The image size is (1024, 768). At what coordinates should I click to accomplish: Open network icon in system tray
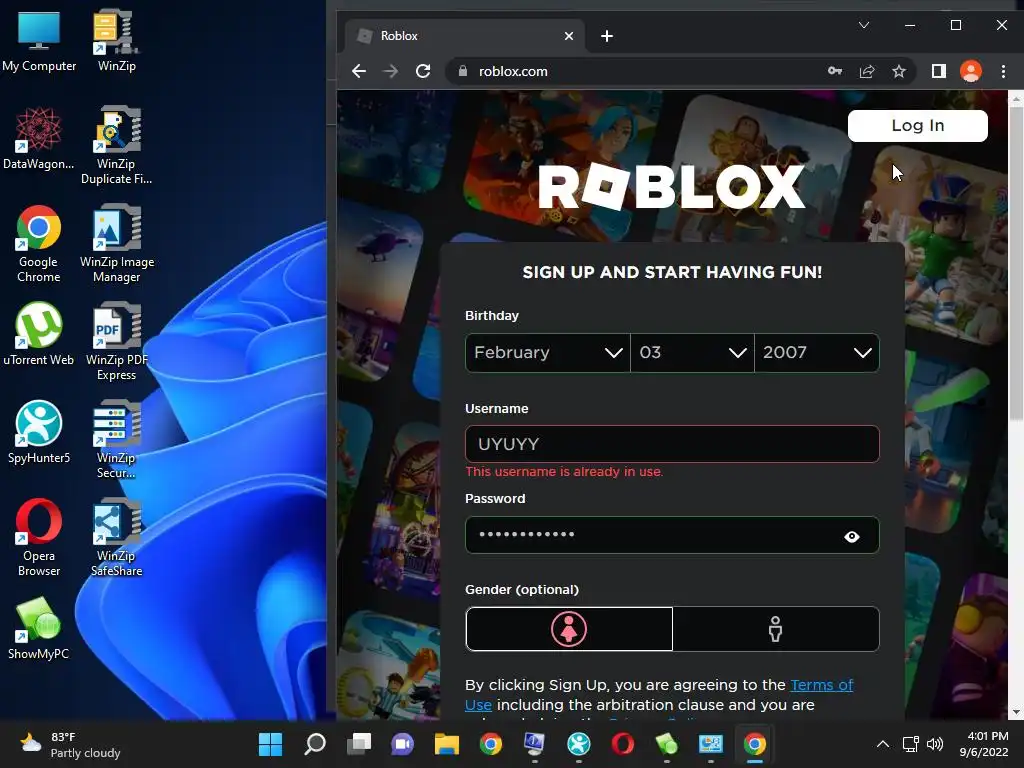point(910,744)
